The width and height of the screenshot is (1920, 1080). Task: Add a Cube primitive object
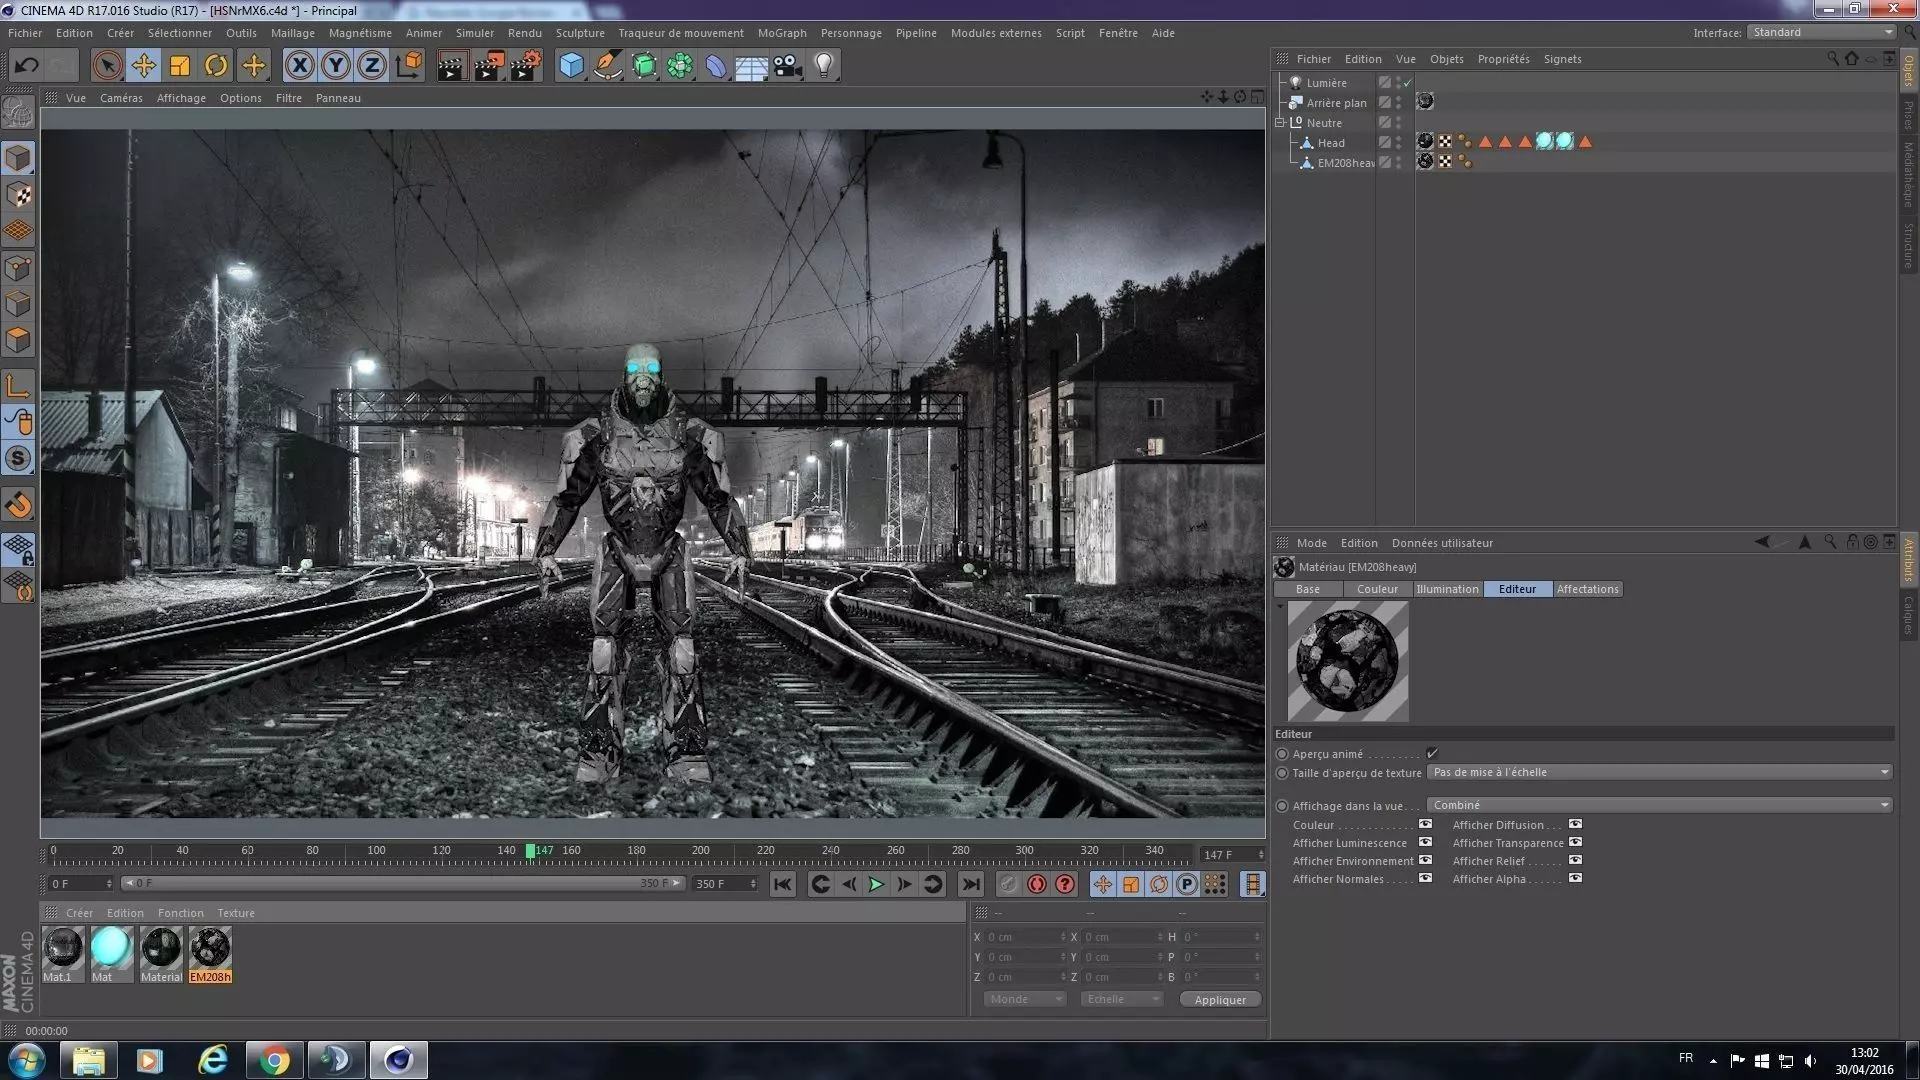571,66
